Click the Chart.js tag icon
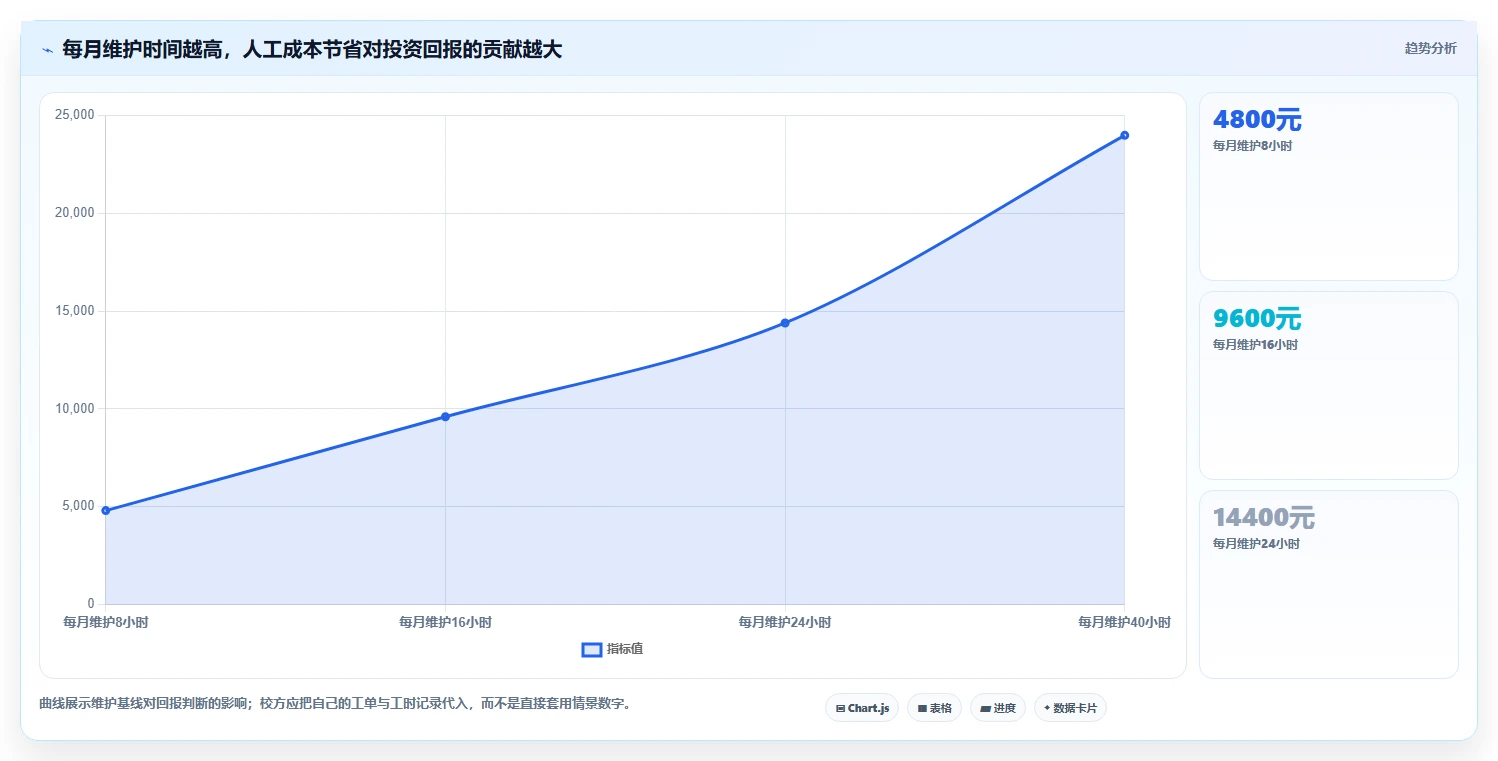 point(840,708)
